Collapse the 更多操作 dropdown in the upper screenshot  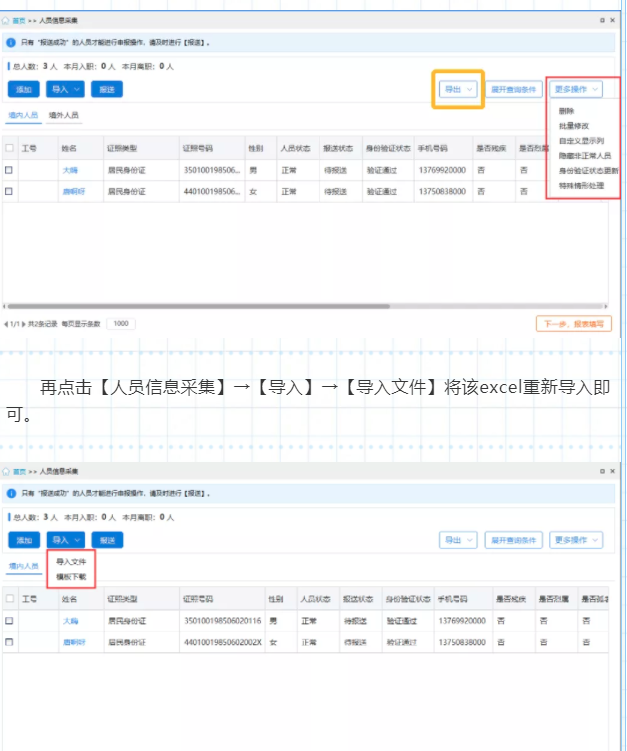pyautogui.click(x=577, y=89)
